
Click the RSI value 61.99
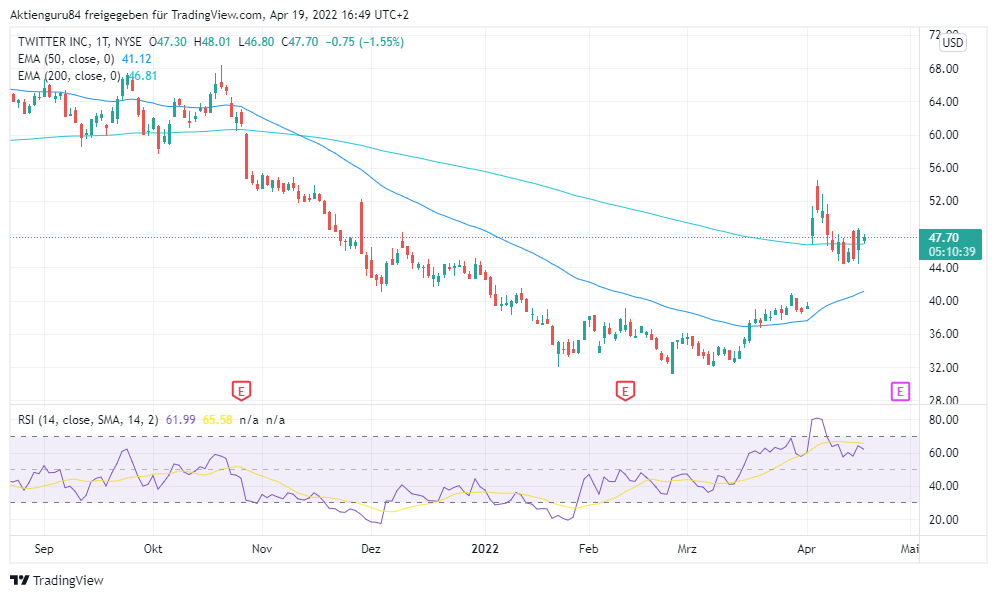click(x=181, y=420)
